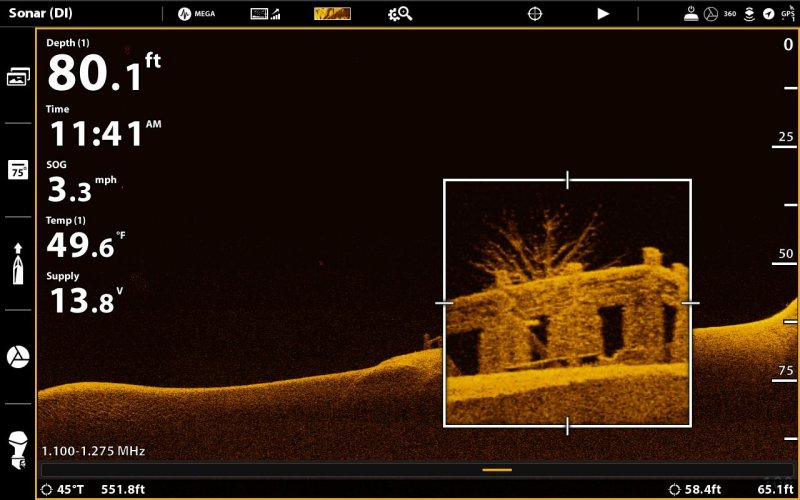Click the SOG 3.3 mph readout

(81, 182)
